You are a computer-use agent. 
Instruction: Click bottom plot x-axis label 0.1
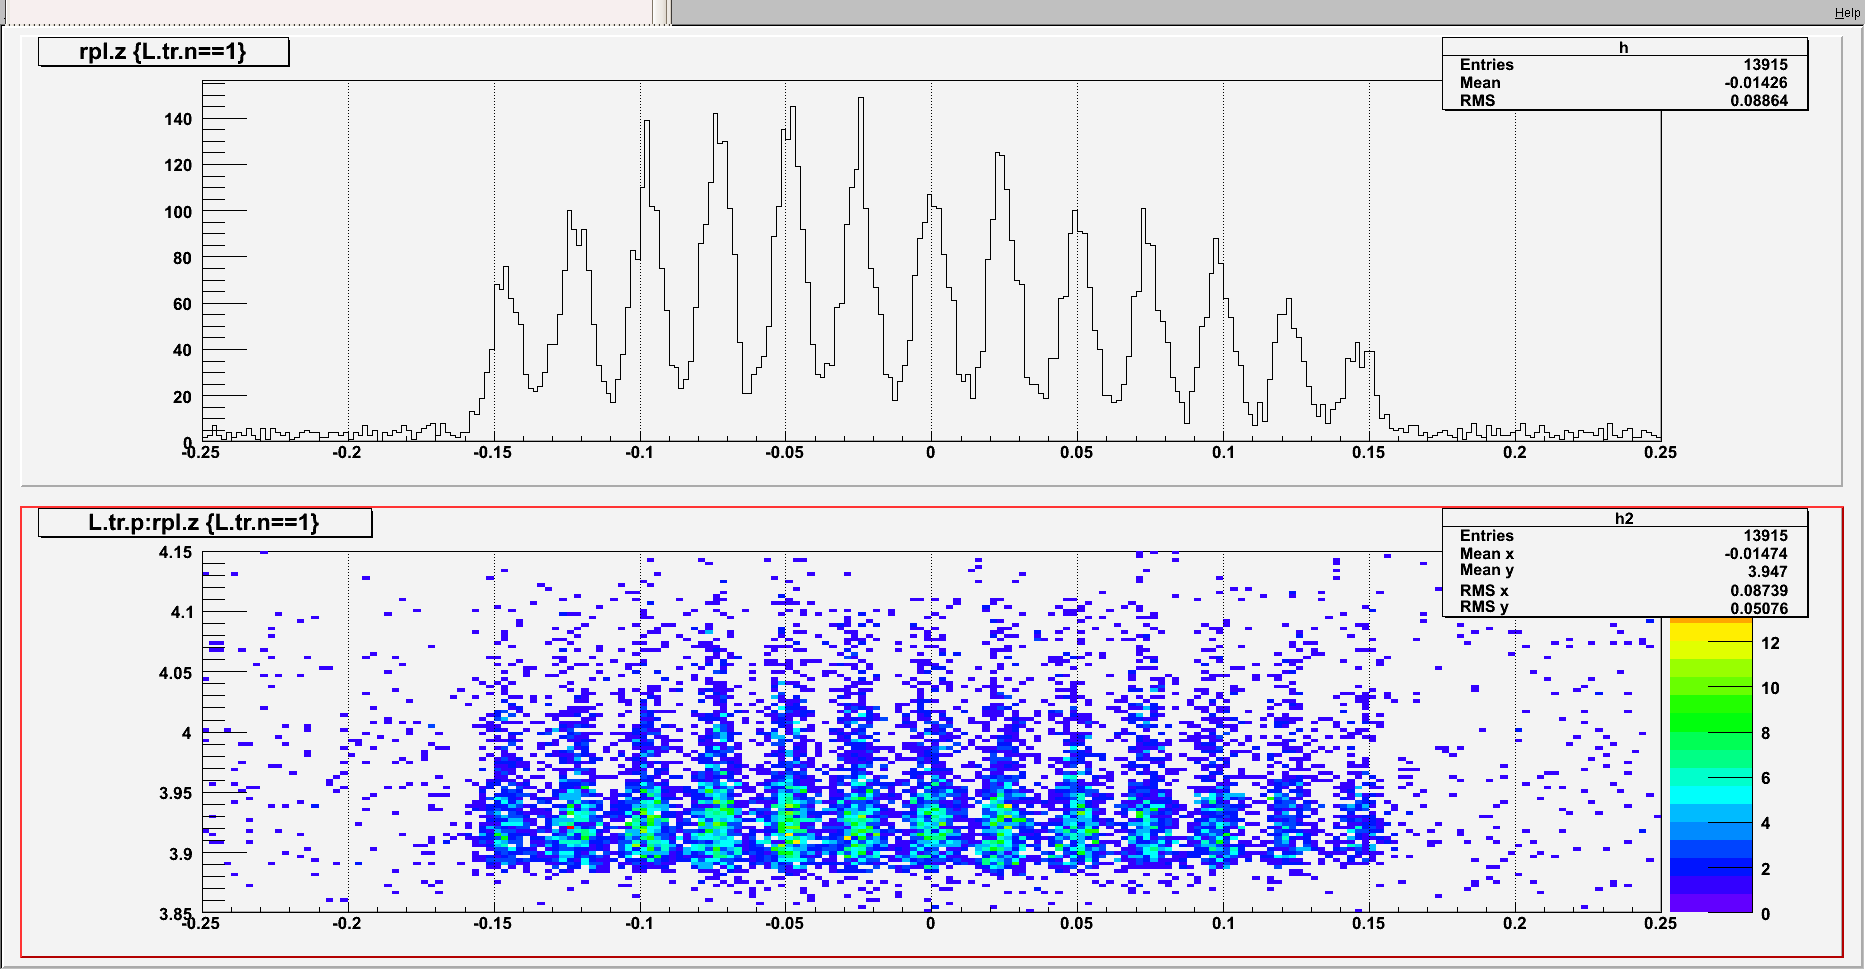pos(1223,924)
